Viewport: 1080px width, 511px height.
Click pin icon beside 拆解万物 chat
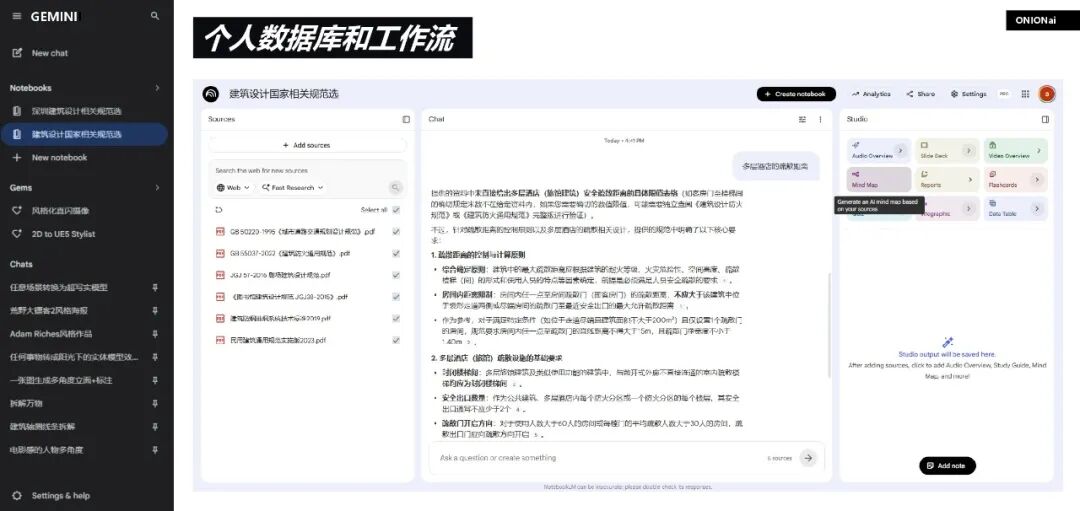tap(155, 404)
